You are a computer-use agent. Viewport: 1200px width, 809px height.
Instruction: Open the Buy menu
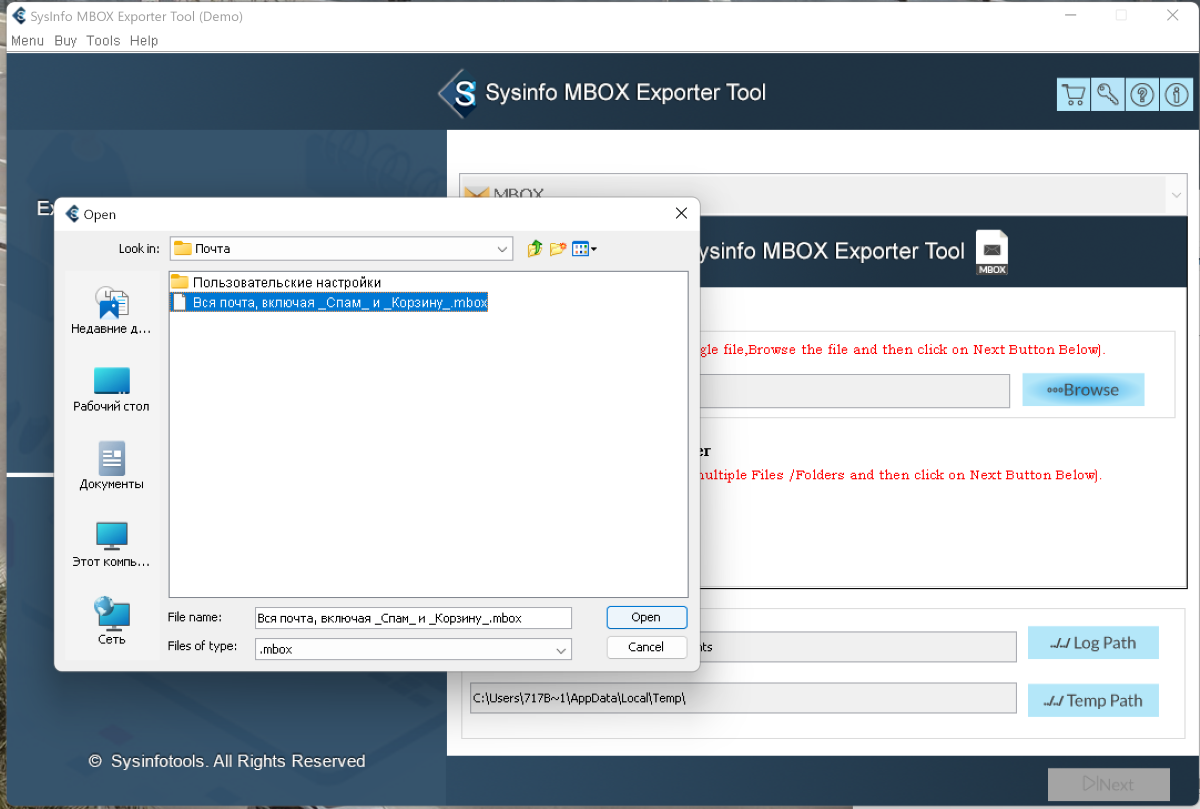tap(65, 41)
